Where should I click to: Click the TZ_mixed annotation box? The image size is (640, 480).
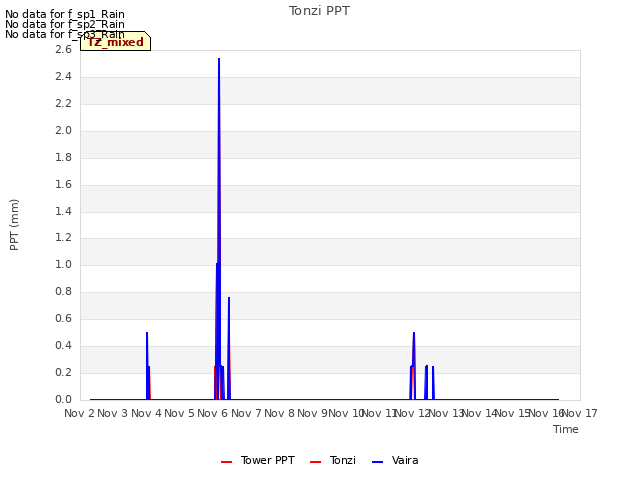[116, 41]
